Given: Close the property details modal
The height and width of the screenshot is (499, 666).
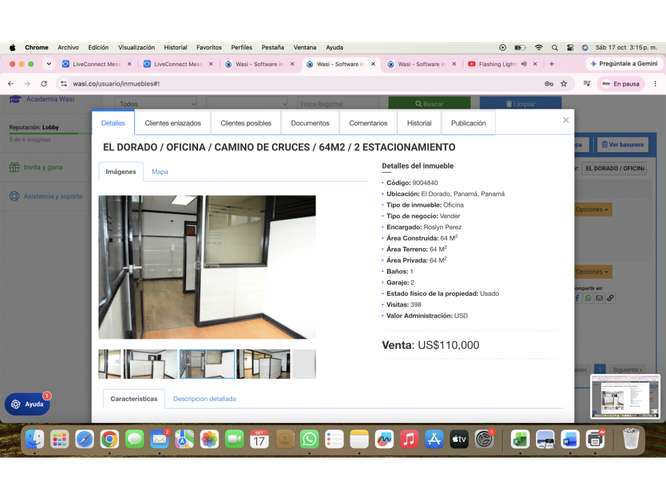Looking at the screenshot, I should pos(565,120).
